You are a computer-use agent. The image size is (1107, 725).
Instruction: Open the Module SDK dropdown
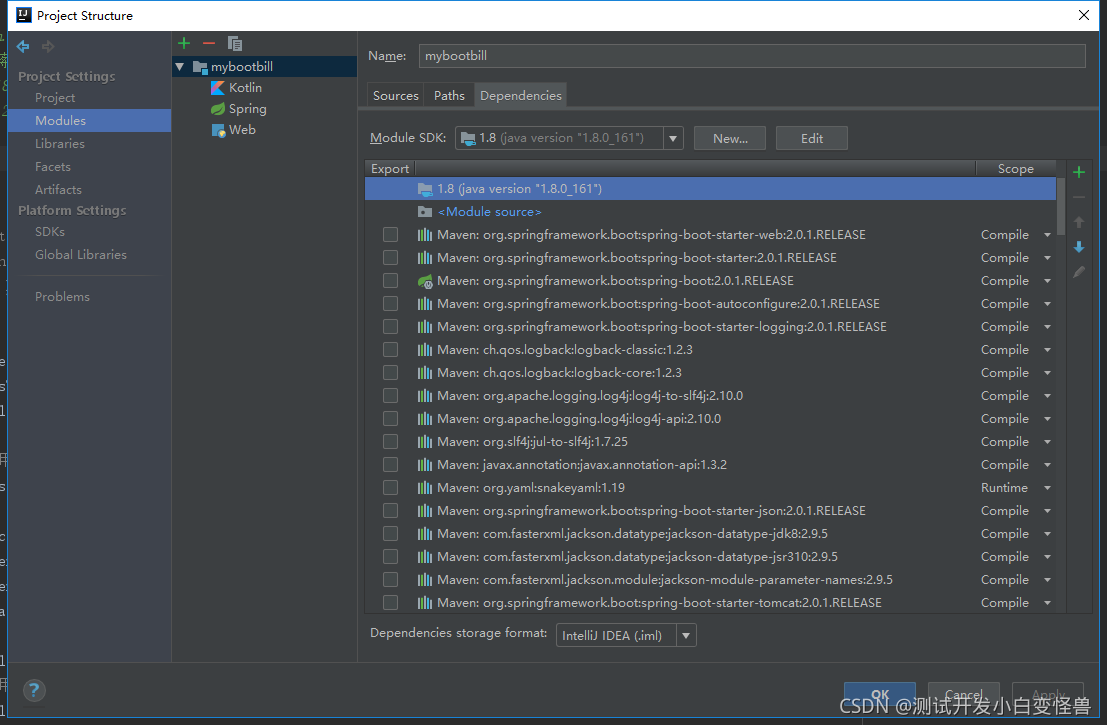tap(673, 138)
